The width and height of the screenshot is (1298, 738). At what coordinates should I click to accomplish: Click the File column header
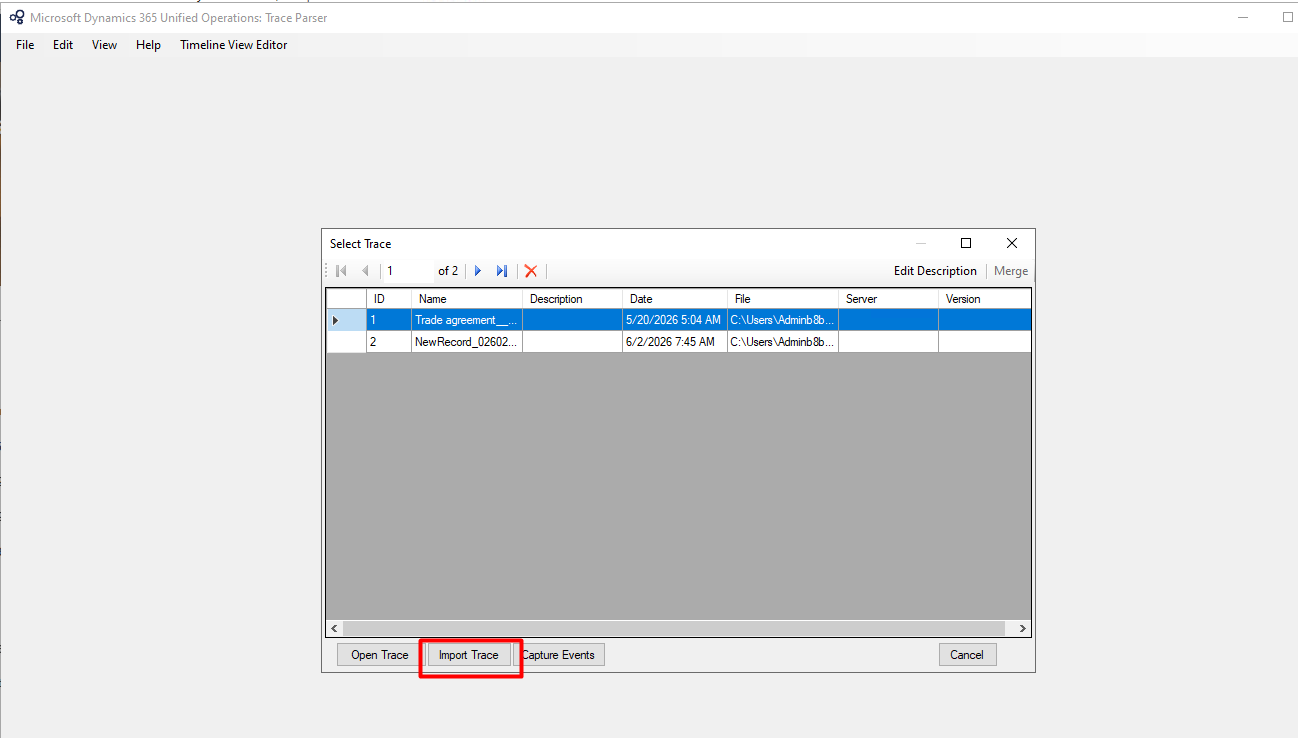click(x=783, y=299)
